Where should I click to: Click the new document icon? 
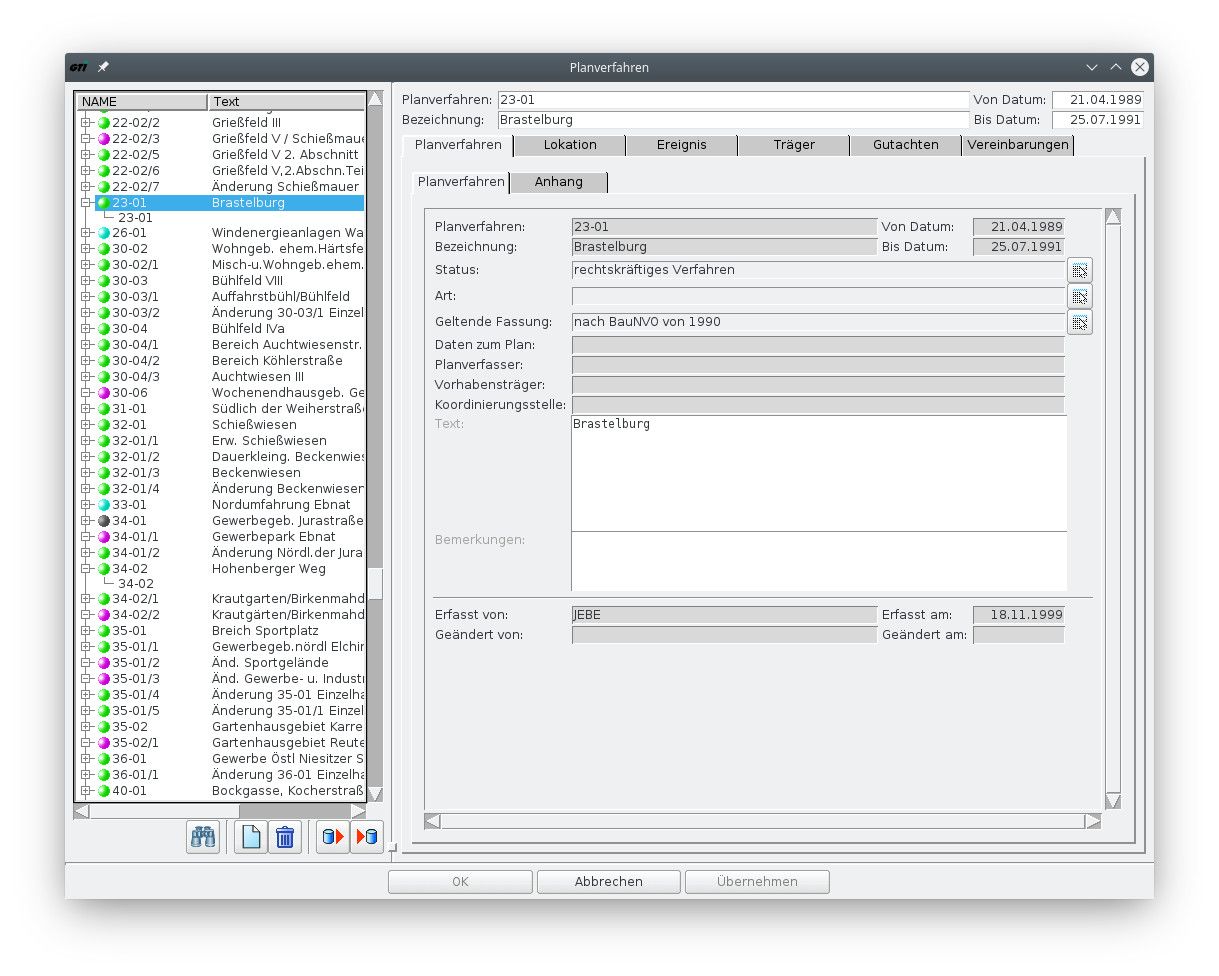(x=250, y=836)
